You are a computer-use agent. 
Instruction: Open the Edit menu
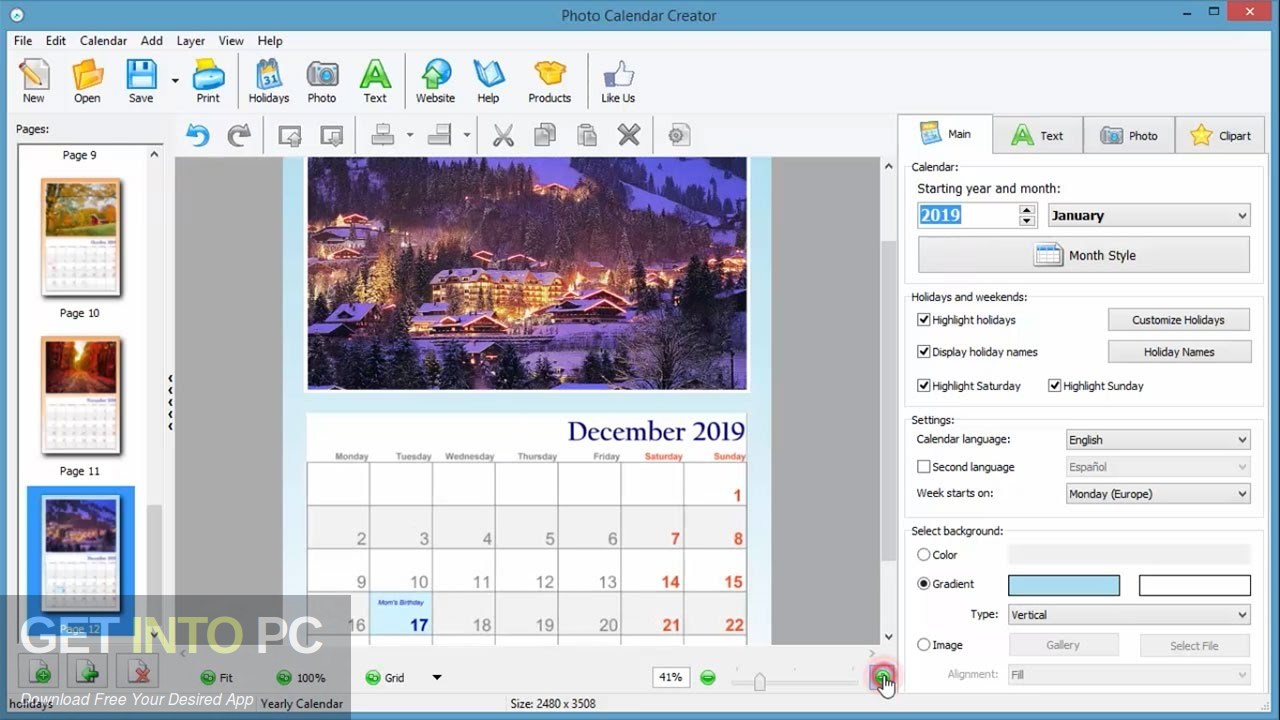tap(56, 41)
